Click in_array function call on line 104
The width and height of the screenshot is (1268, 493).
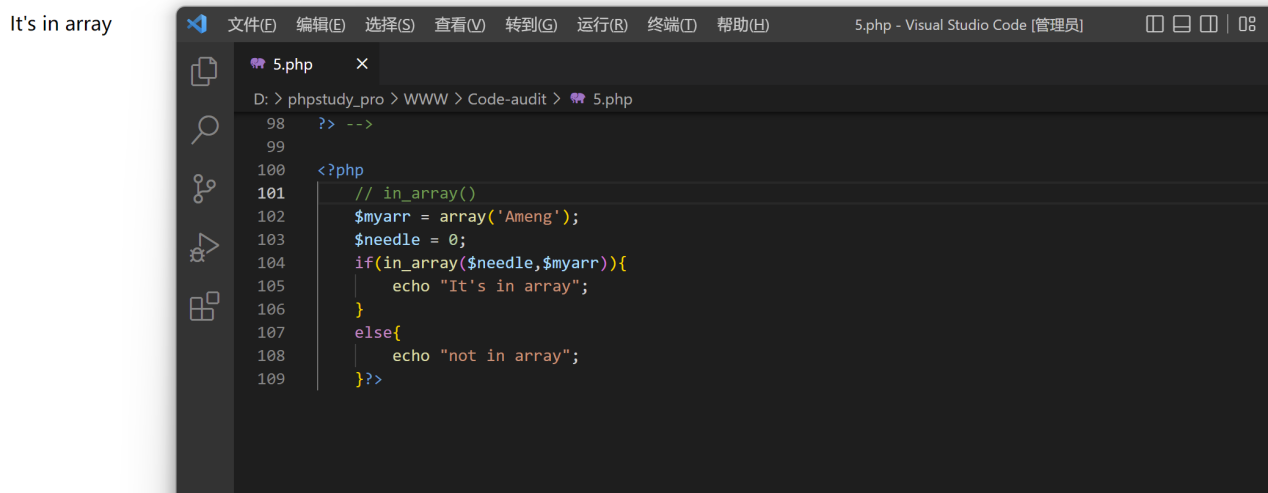pos(420,263)
